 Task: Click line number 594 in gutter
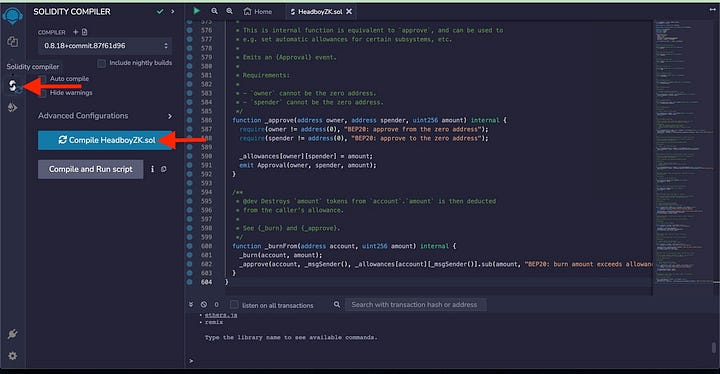click(206, 192)
